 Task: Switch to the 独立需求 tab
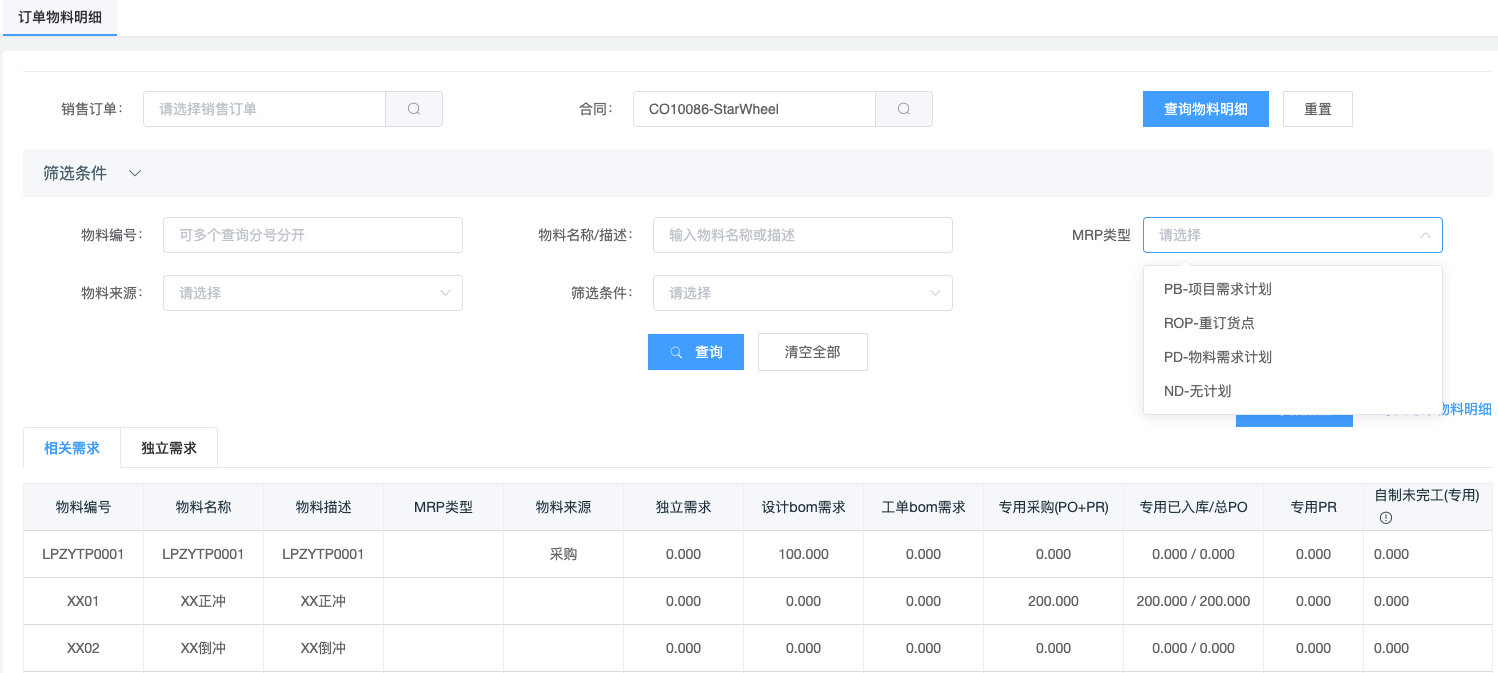point(169,448)
